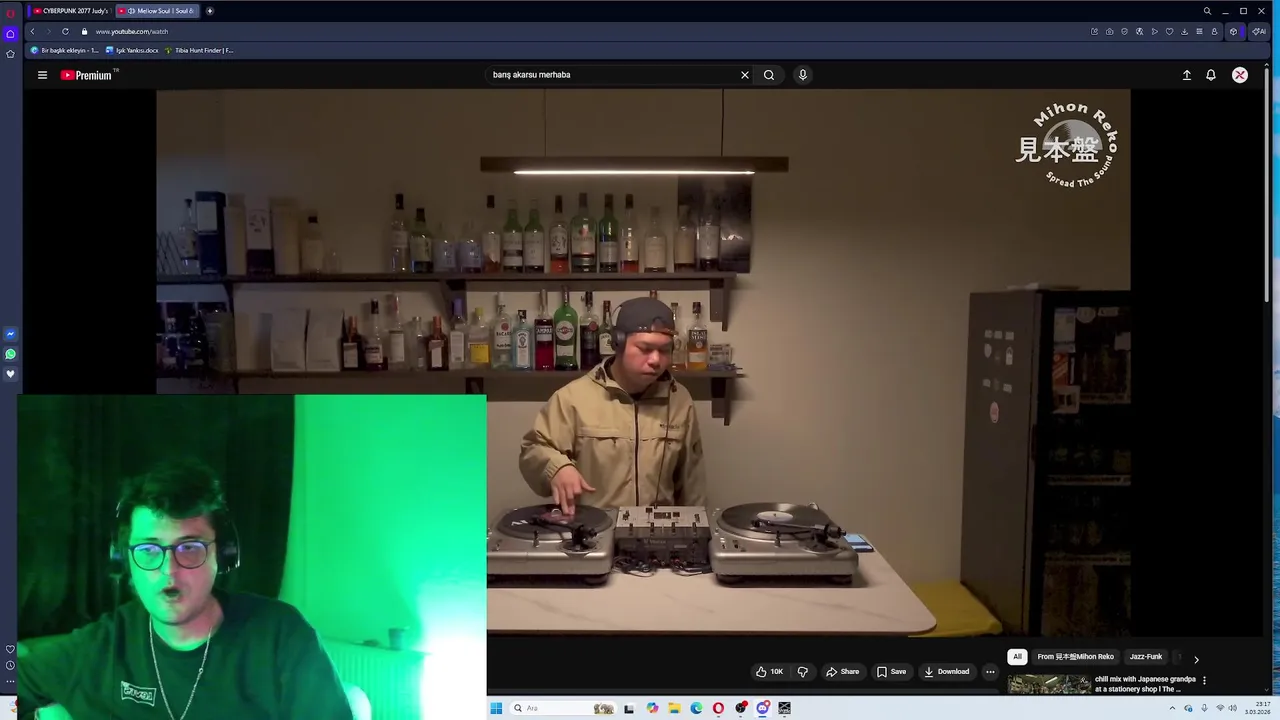The image size is (1280, 720).
Task: Open Opera player arrow icon in toolbar
Action: [1155, 31]
